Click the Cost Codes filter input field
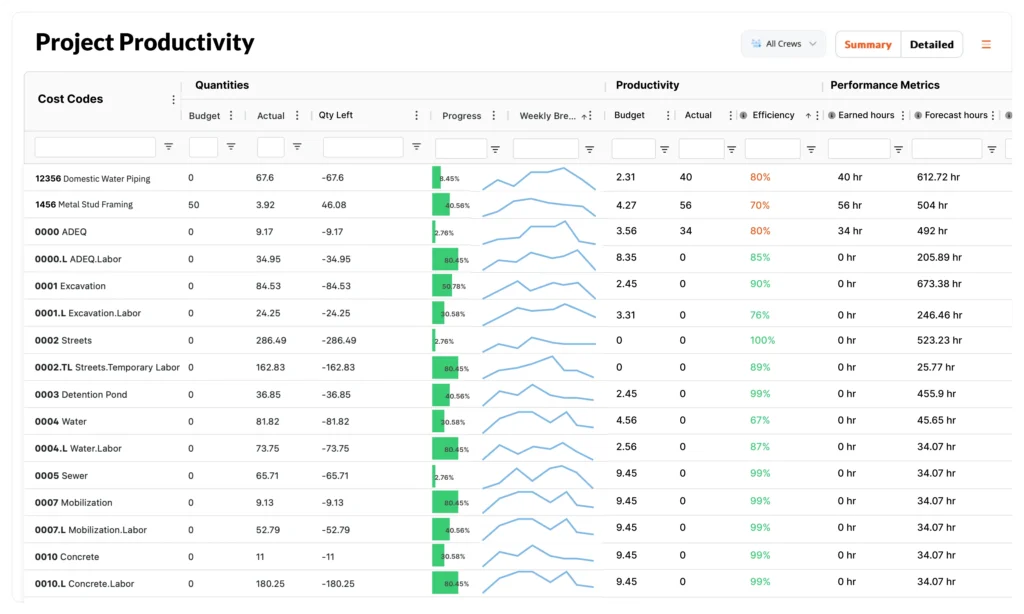Image resolution: width=1024 pixels, height=614 pixels. 94,146
